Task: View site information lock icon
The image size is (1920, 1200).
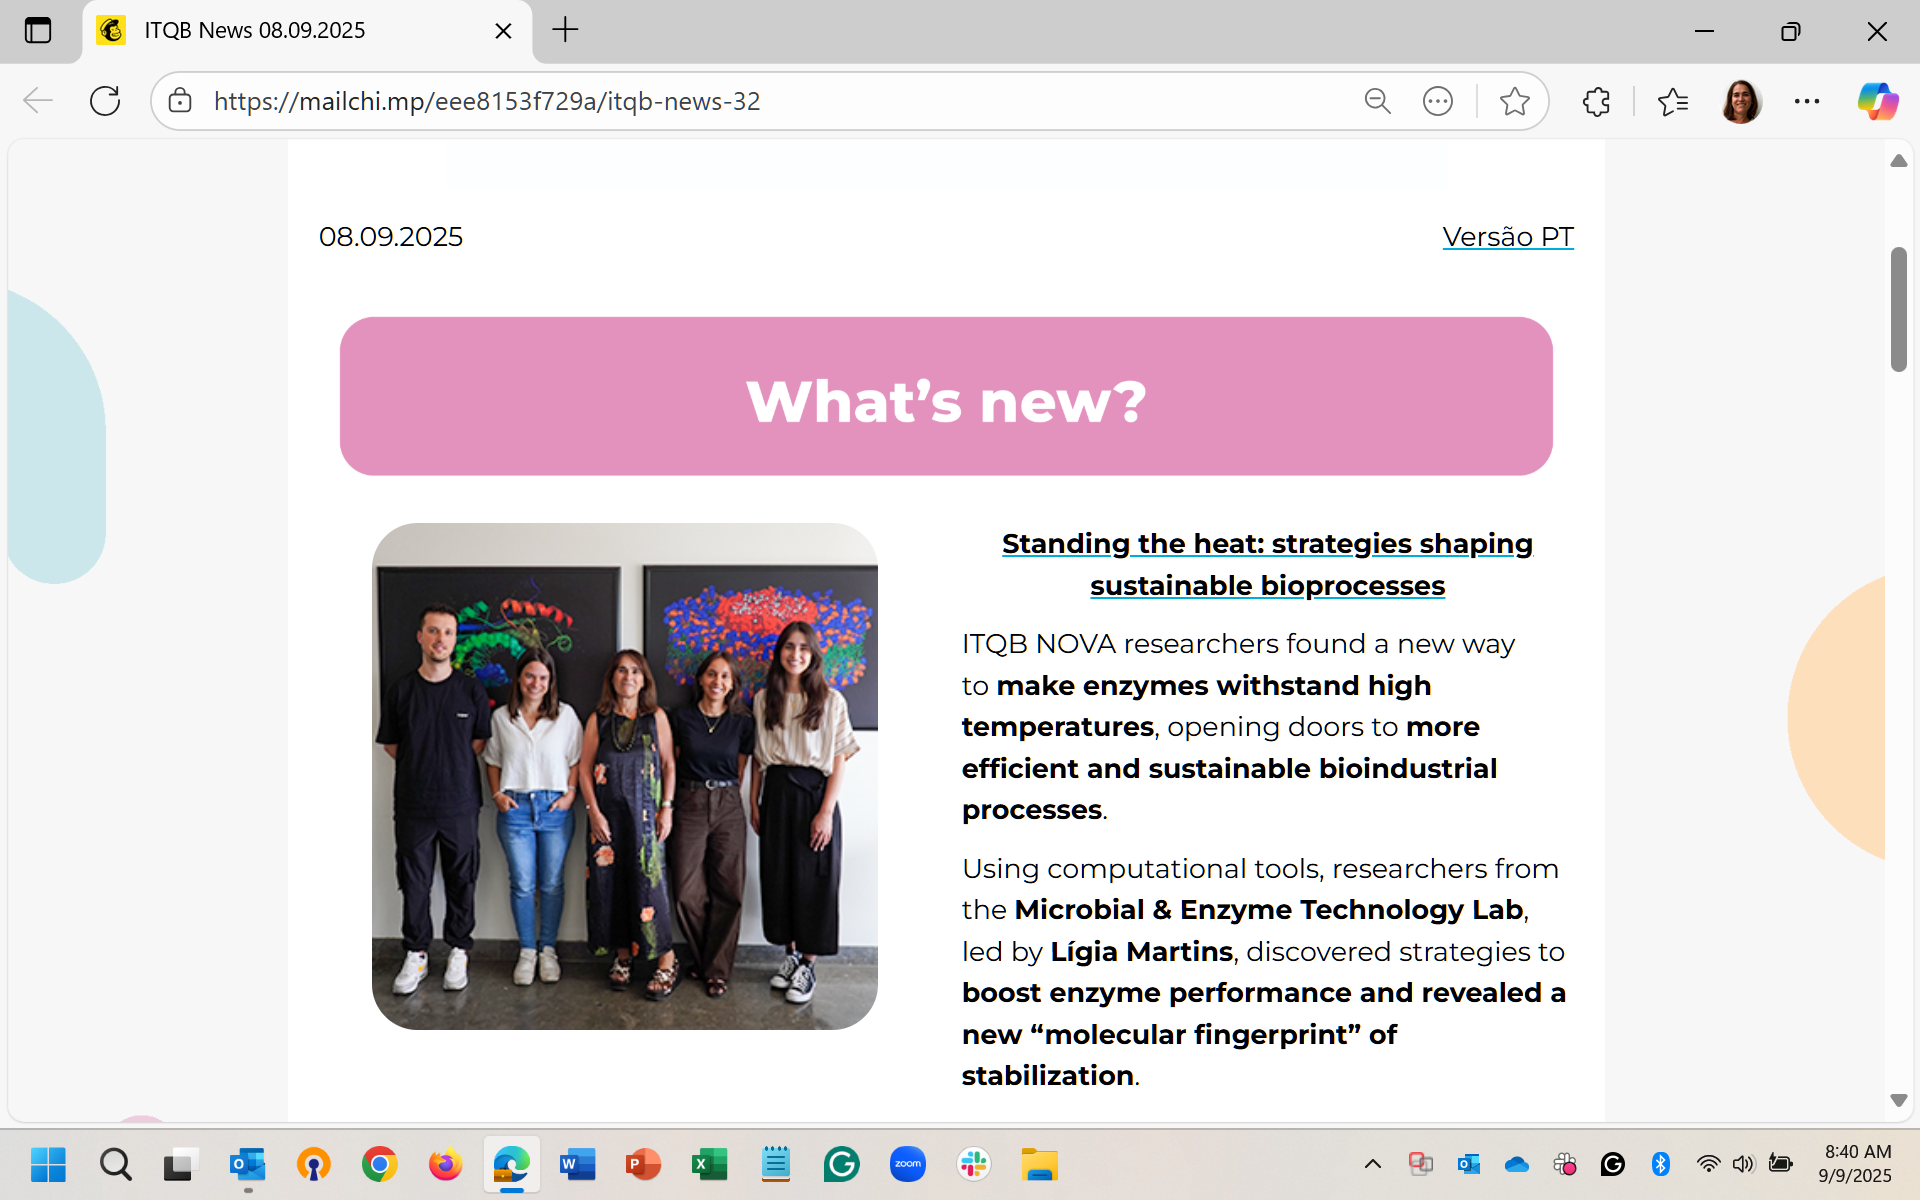Action: click(x=180, y=101)
